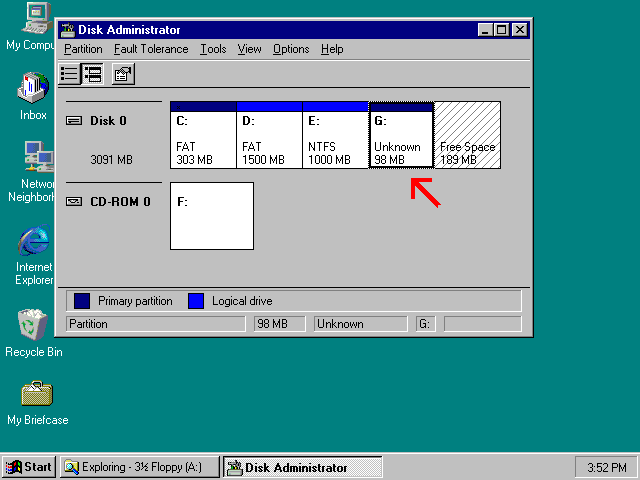
Task: Click the status bar Unknown field
Action: (360, 324)
